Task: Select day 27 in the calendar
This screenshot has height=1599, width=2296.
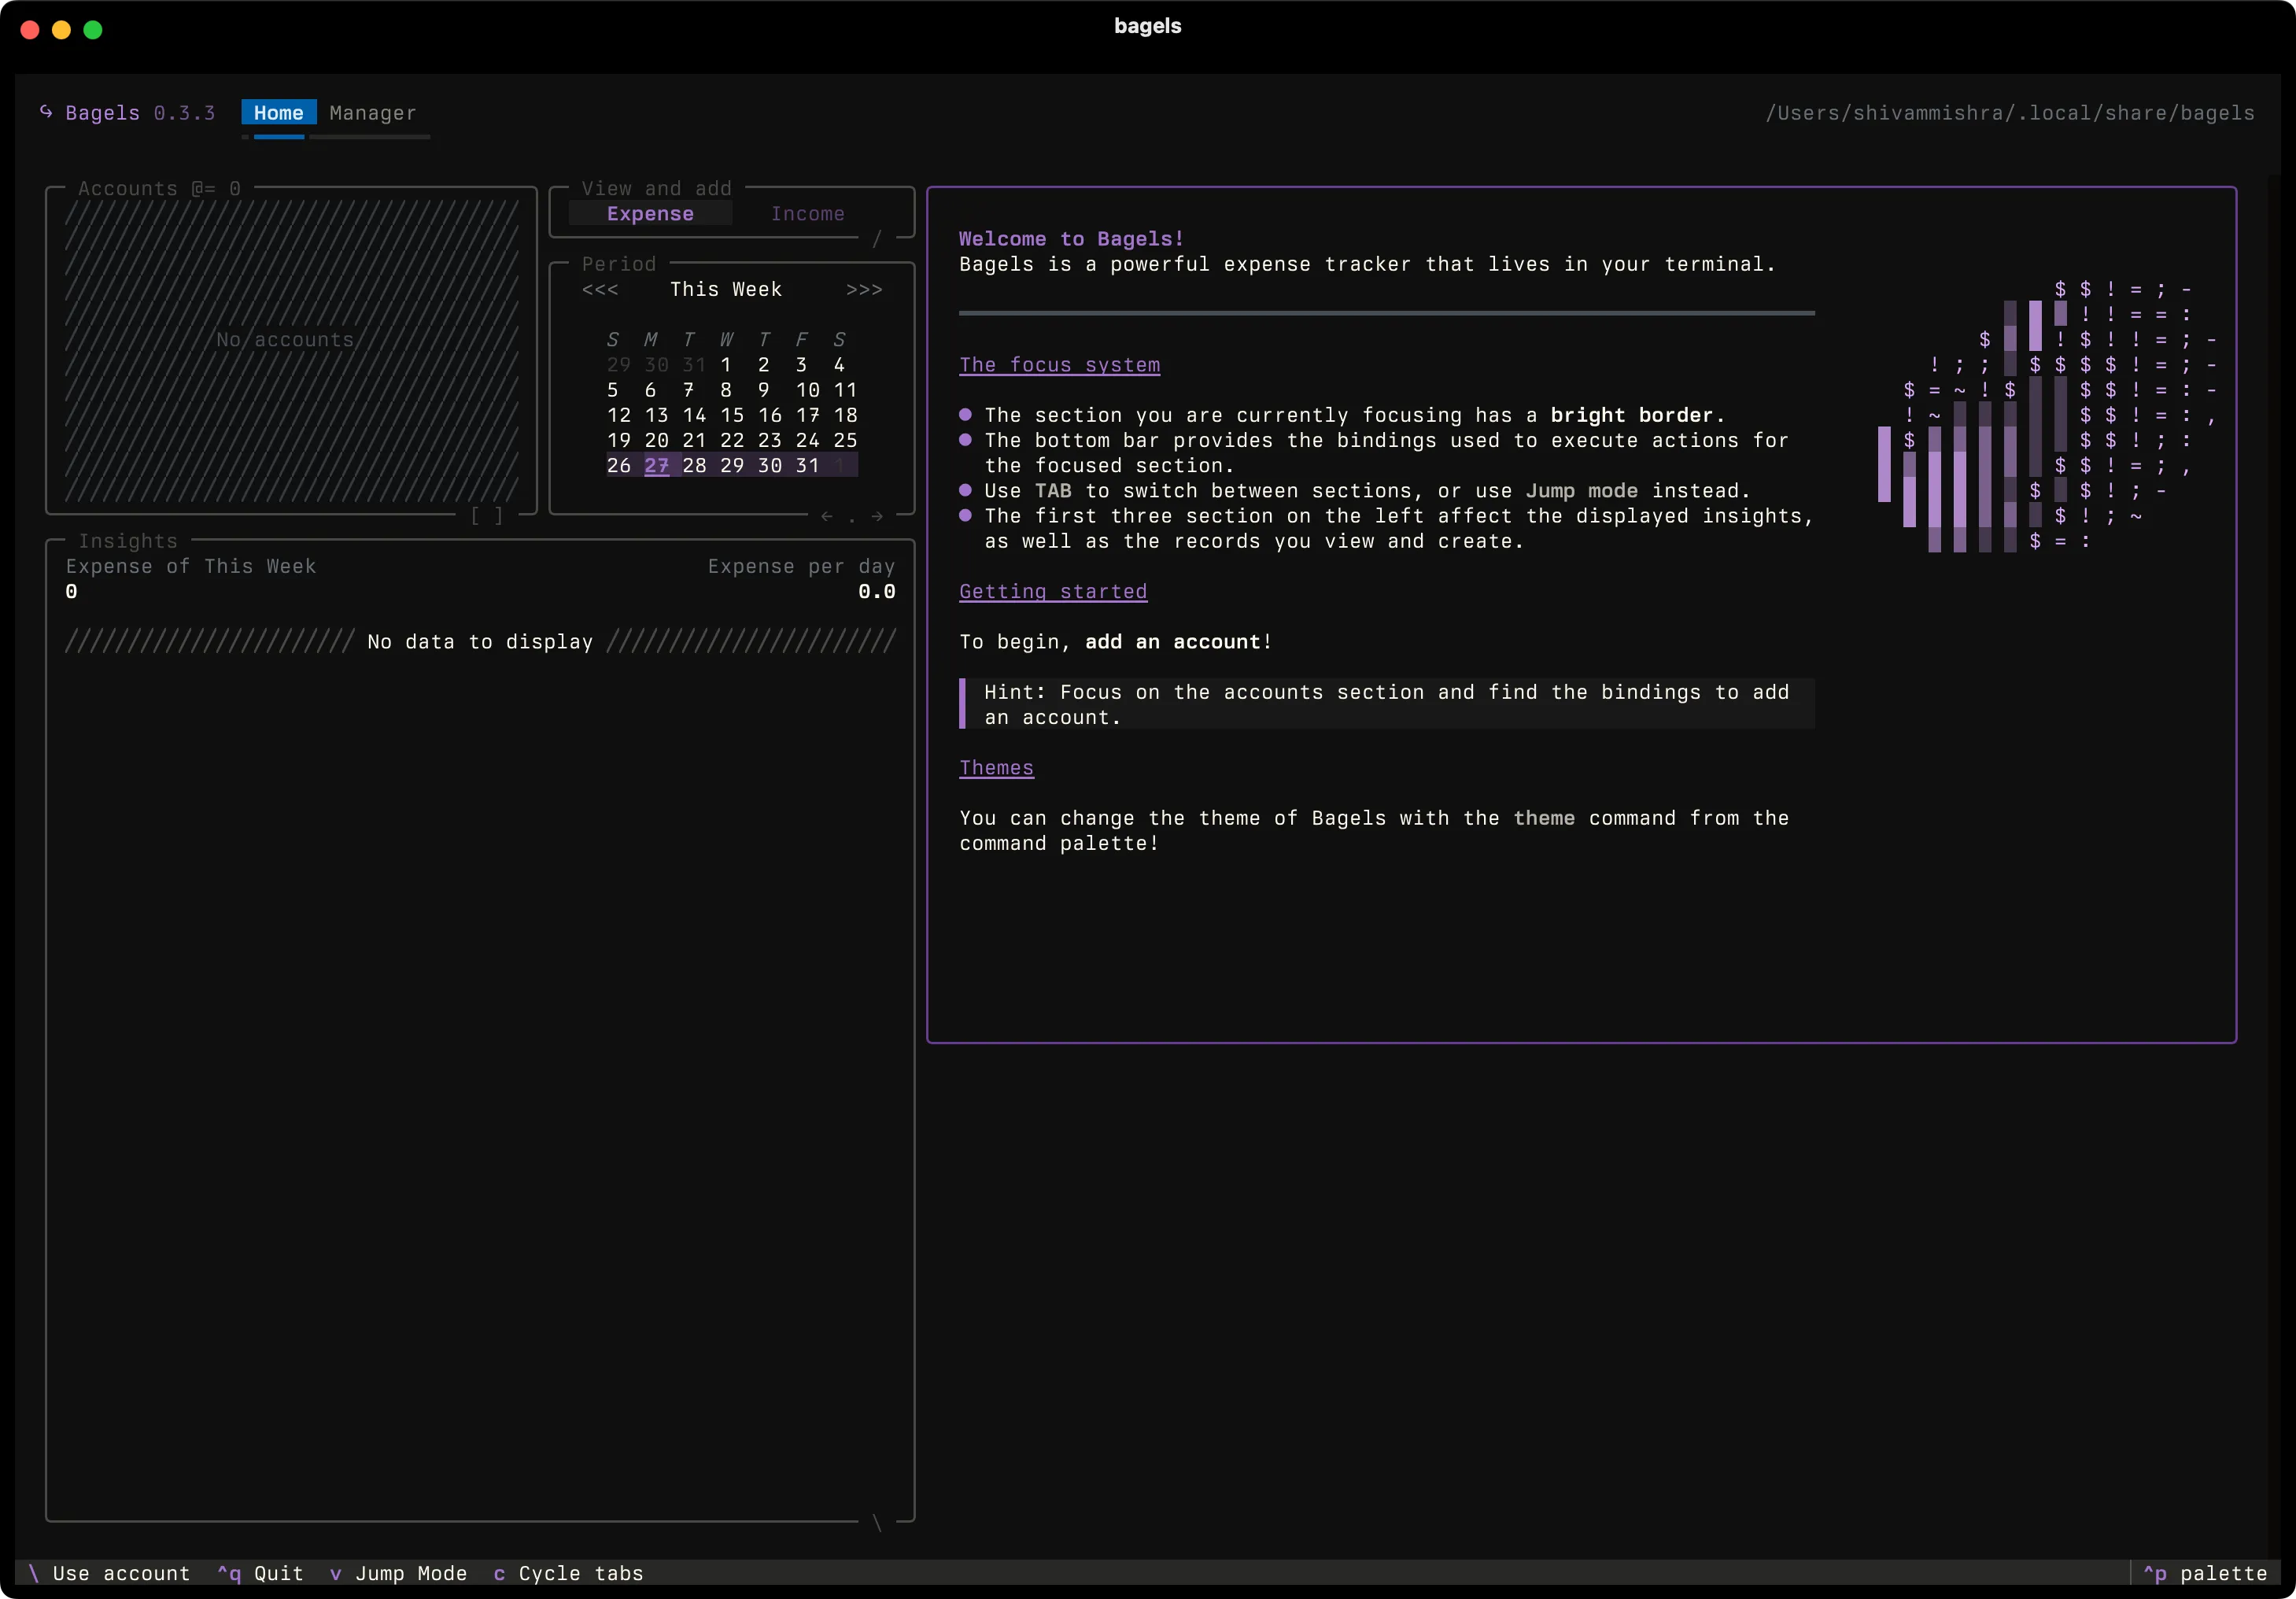Action: pos(656,466)
